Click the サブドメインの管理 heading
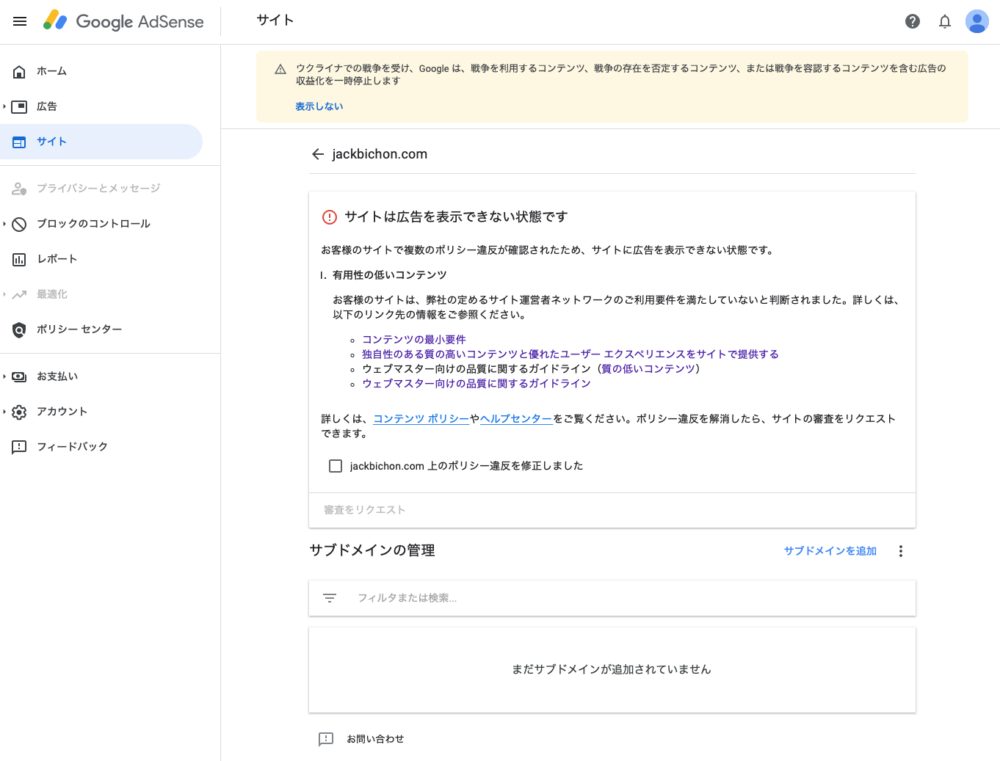Viewport: 1000px width, 761px height. point(372,550)
